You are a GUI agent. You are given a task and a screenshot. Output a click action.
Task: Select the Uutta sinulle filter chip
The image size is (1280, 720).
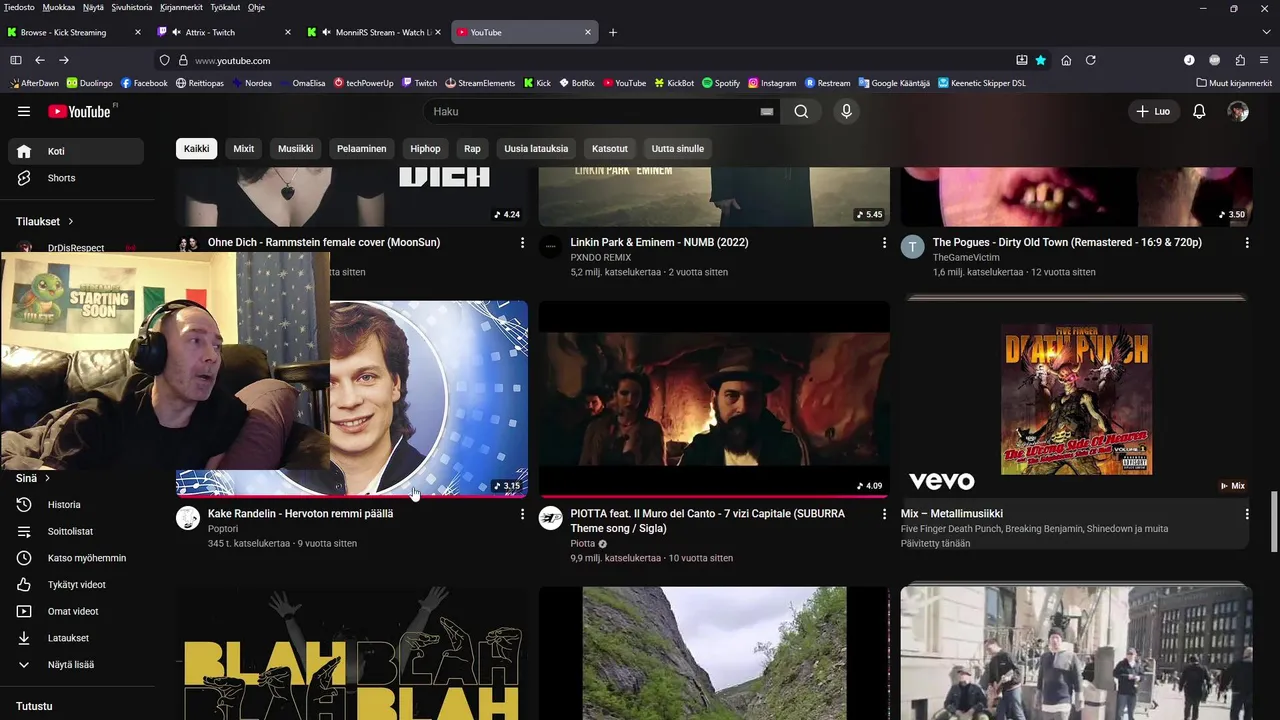678,149
